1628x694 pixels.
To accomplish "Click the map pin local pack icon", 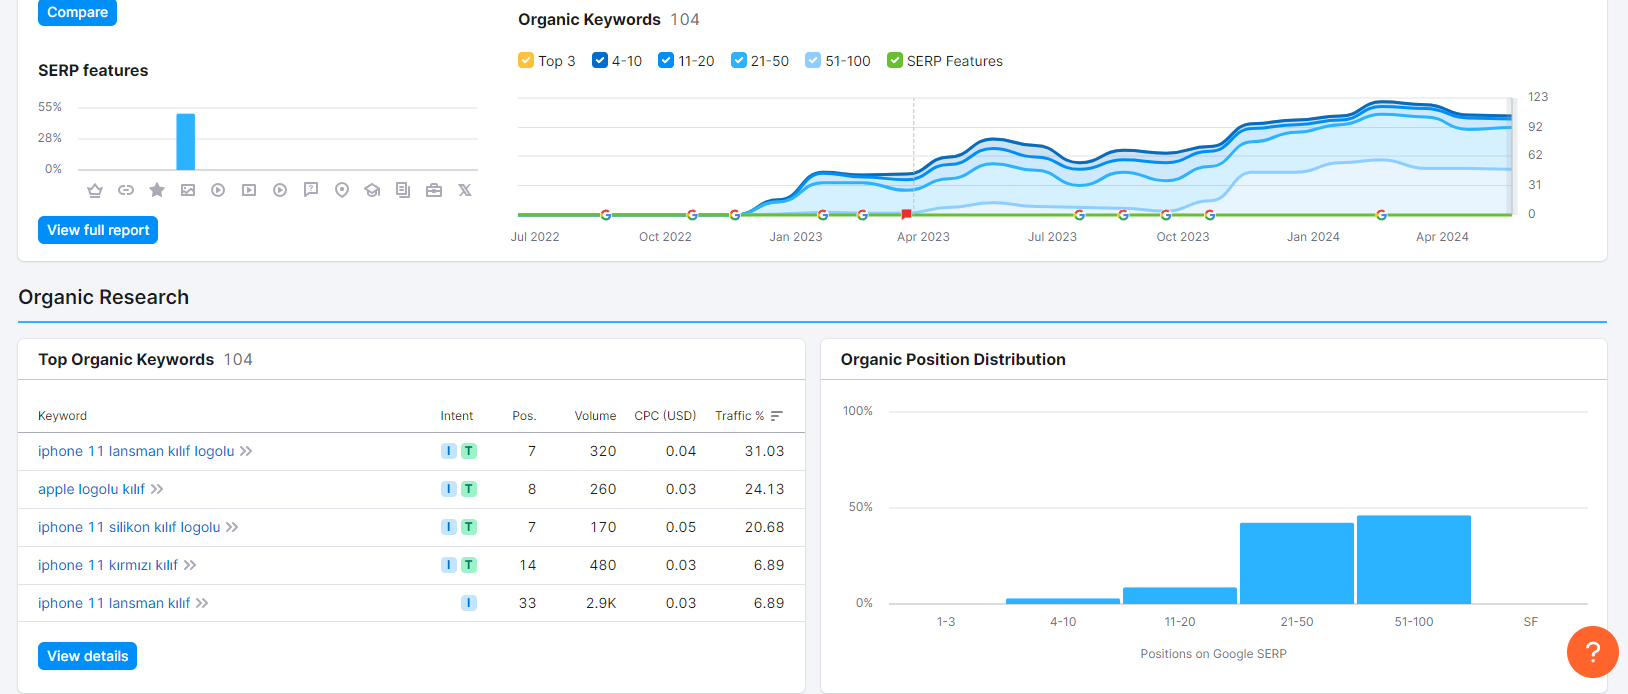I will click(x=342, y=190).
